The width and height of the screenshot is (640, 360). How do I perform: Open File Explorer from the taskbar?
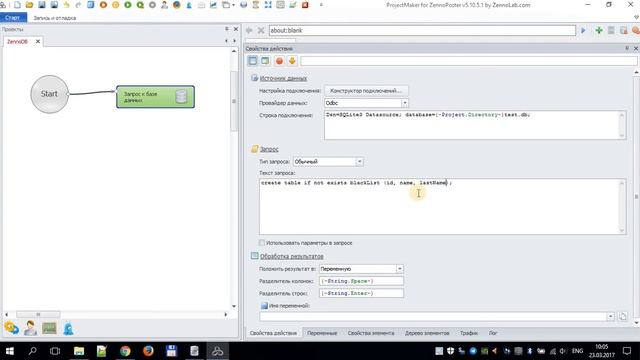pos(79,351)
